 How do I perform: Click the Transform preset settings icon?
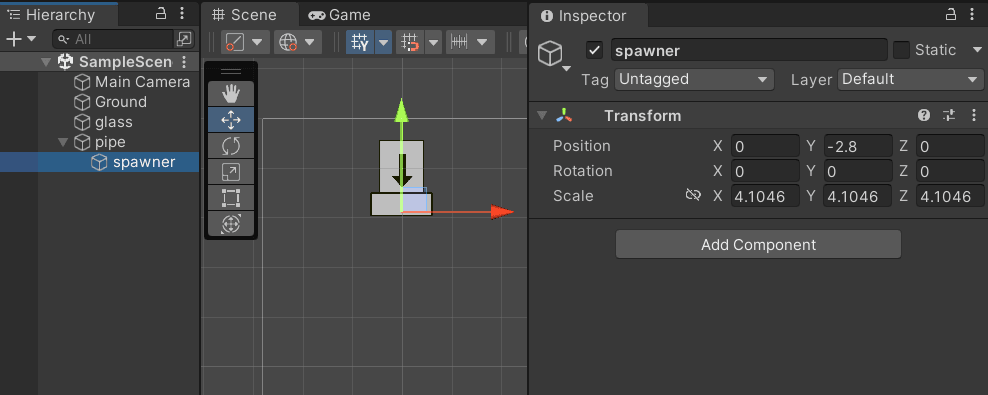click(949, 115)
